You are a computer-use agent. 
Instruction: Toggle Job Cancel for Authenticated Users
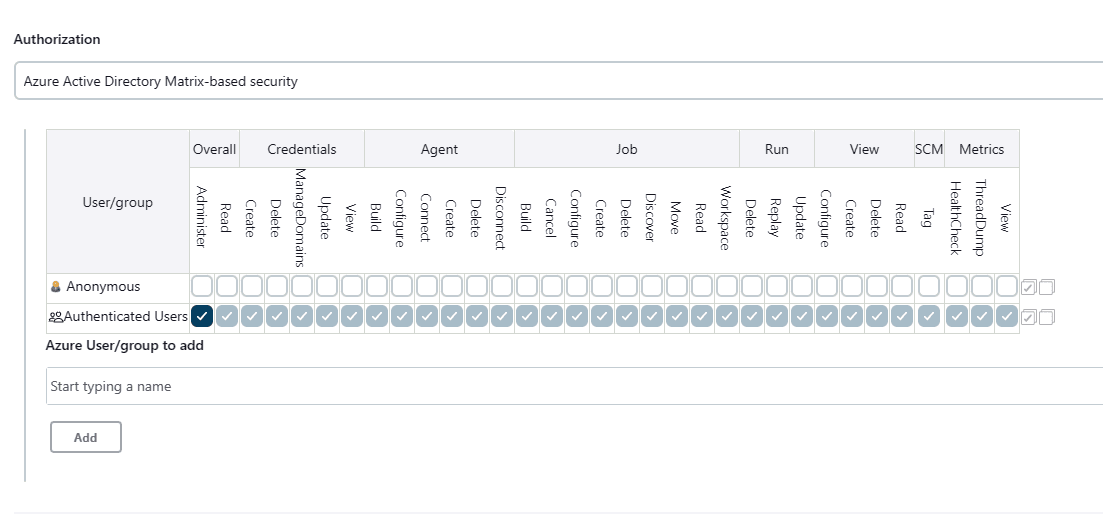click(x=552, y=317)
